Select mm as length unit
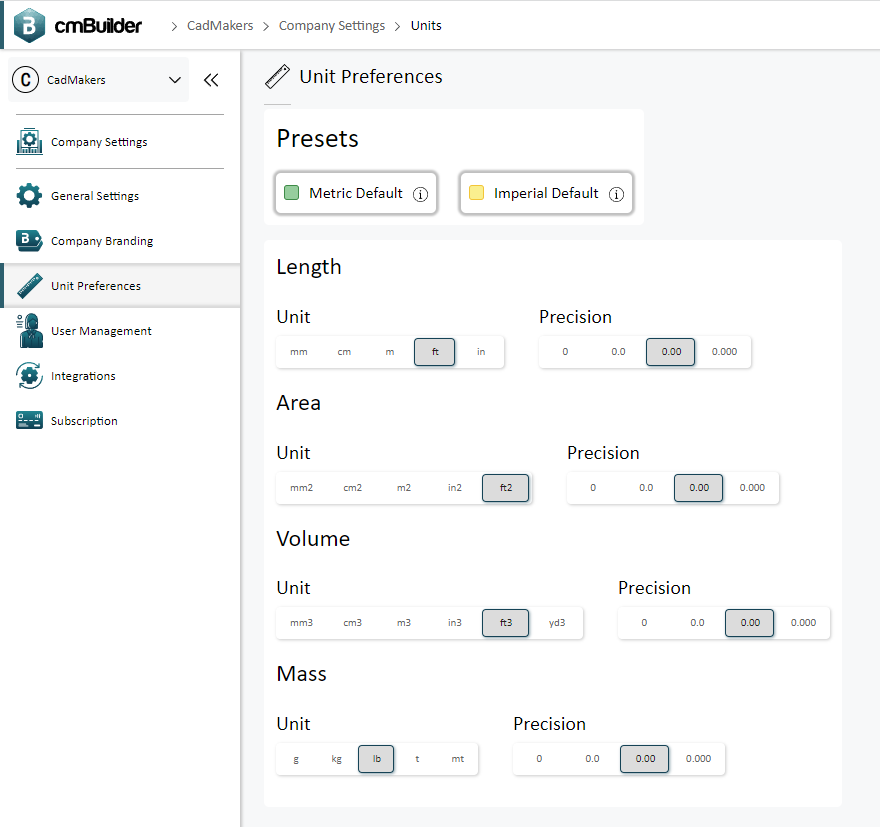Screen dimensions: 880x827 pos(299,352)
